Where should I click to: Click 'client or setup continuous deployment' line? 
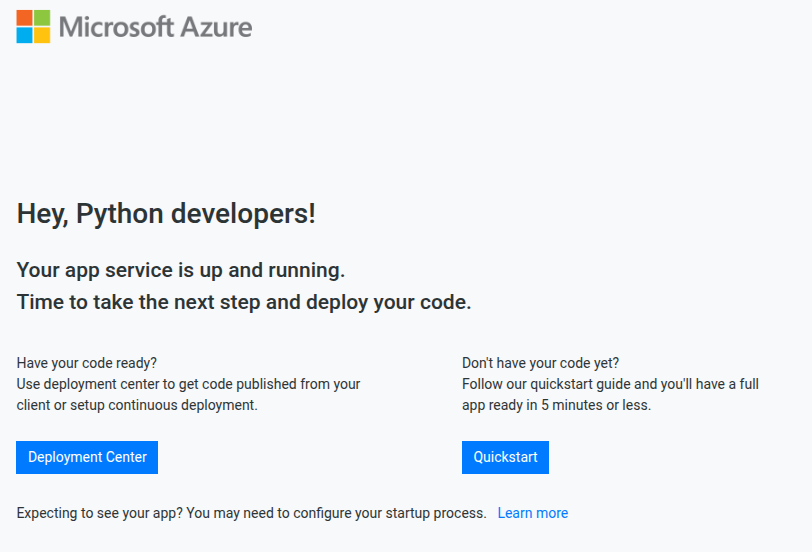point(137,405)
